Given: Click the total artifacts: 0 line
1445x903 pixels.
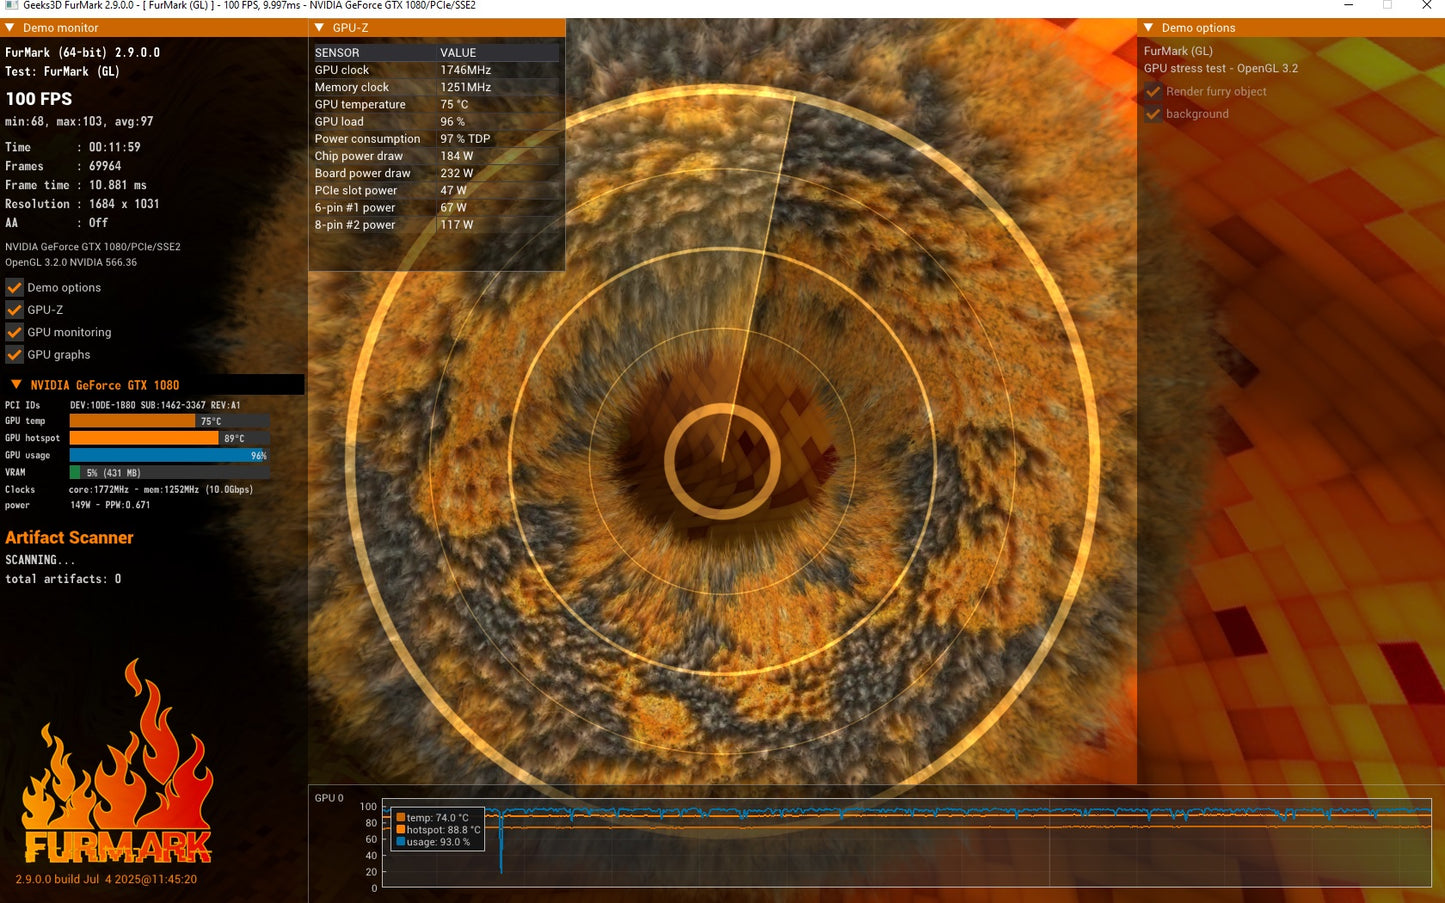Looking at the screenshot, I should 63,579.
